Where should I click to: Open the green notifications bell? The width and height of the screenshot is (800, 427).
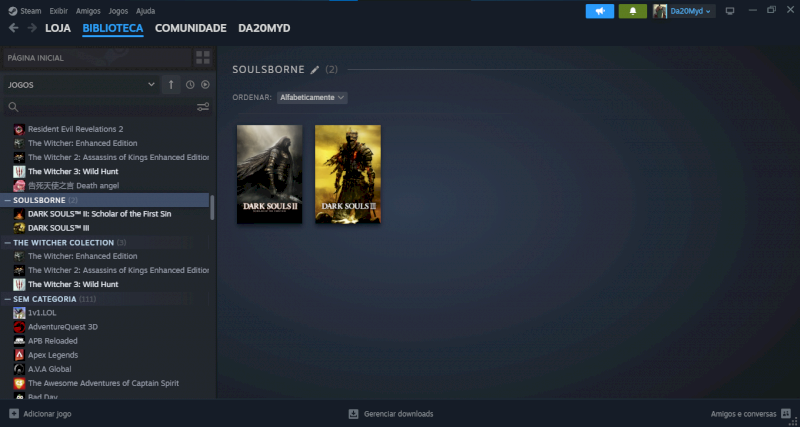tap(633, 11)
